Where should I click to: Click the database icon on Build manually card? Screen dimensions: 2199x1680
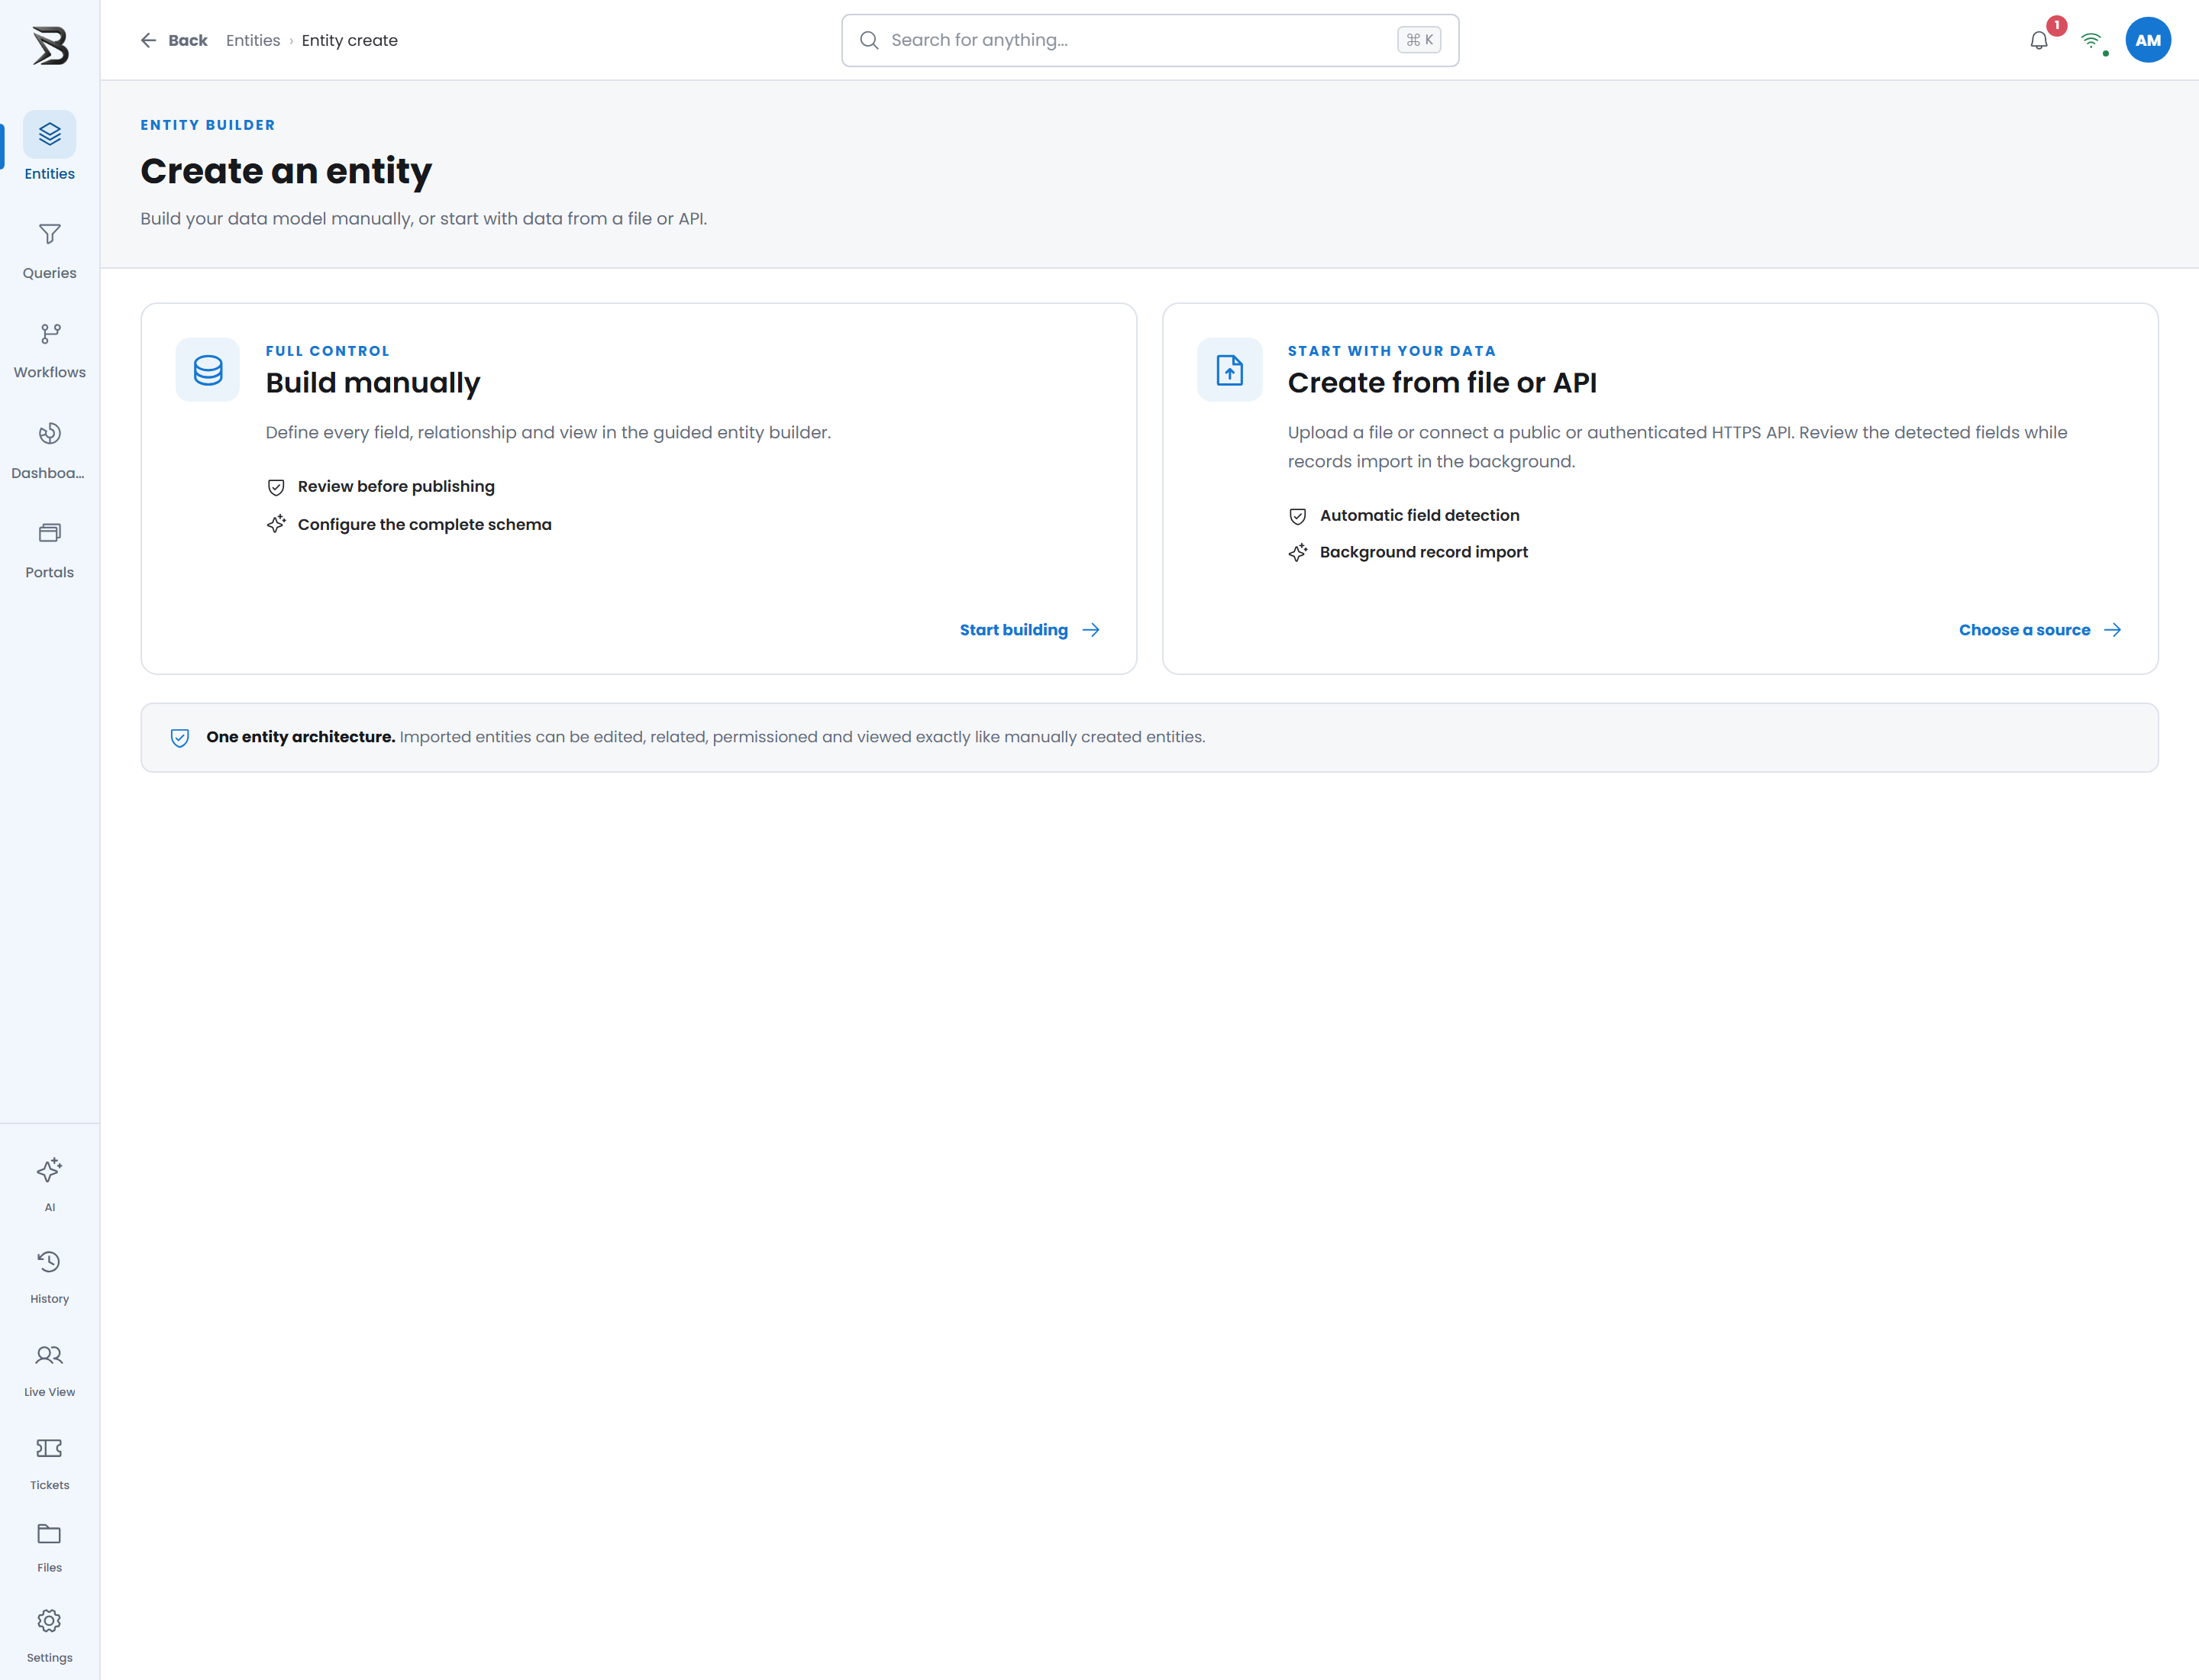[208, 370]
